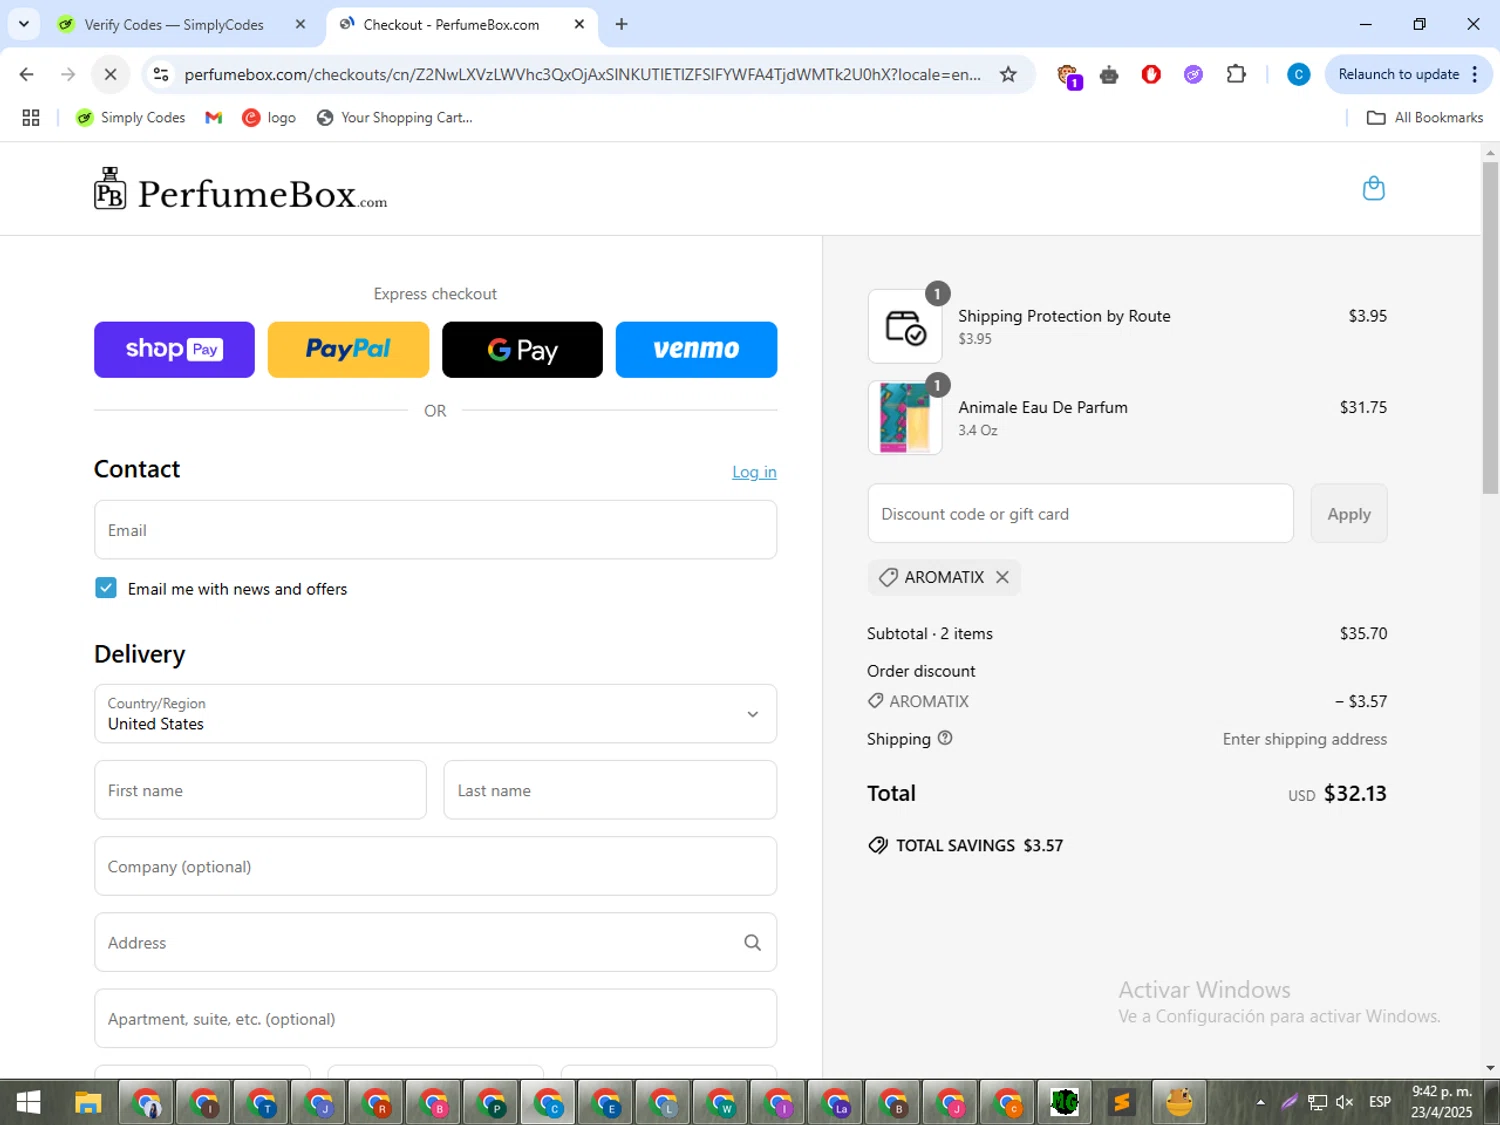Viewport: 1500px width, 1125px height.
Task: Click the First name field
Action: [x=260, y=790]
